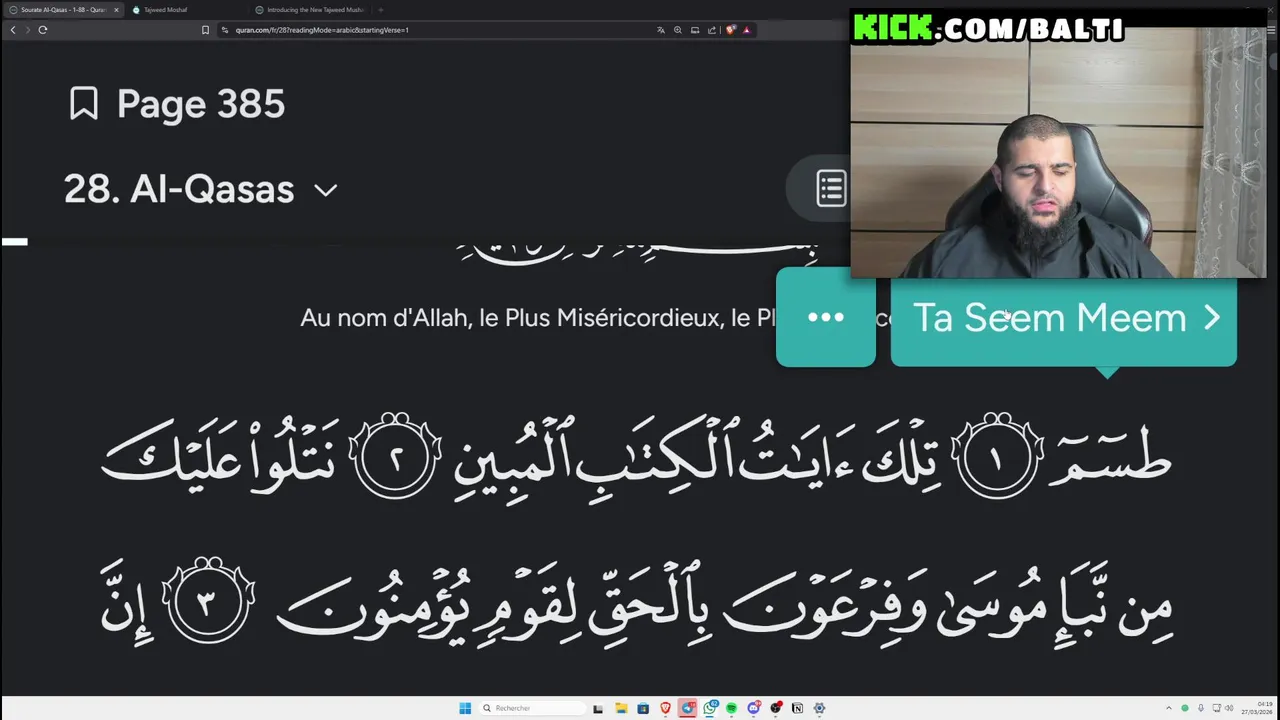This screenshot has width=1280, height=720.
Task: Switch to Introducing the New Tajweed Mushaf tab
Action: pos(312,10)
